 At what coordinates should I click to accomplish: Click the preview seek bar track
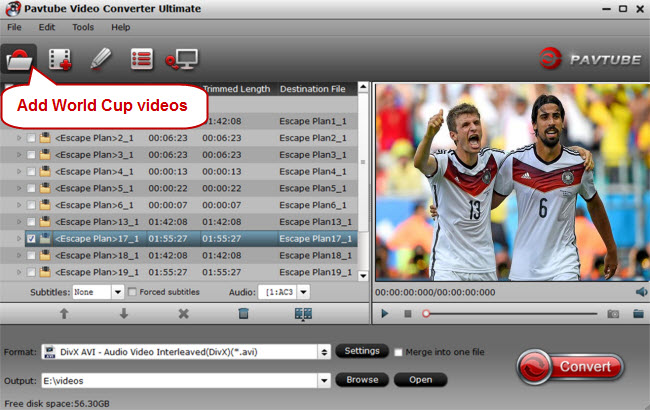click(x=513, y=314)
